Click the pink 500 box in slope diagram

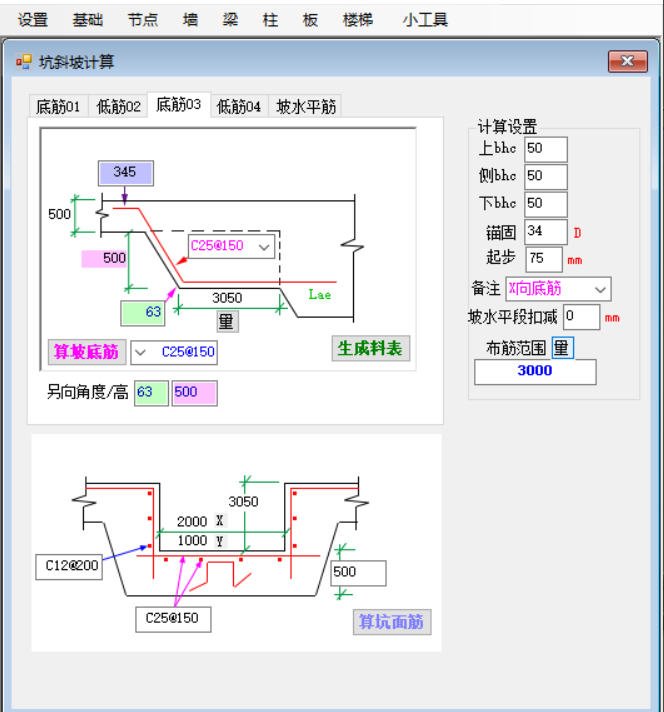point(104,258)
